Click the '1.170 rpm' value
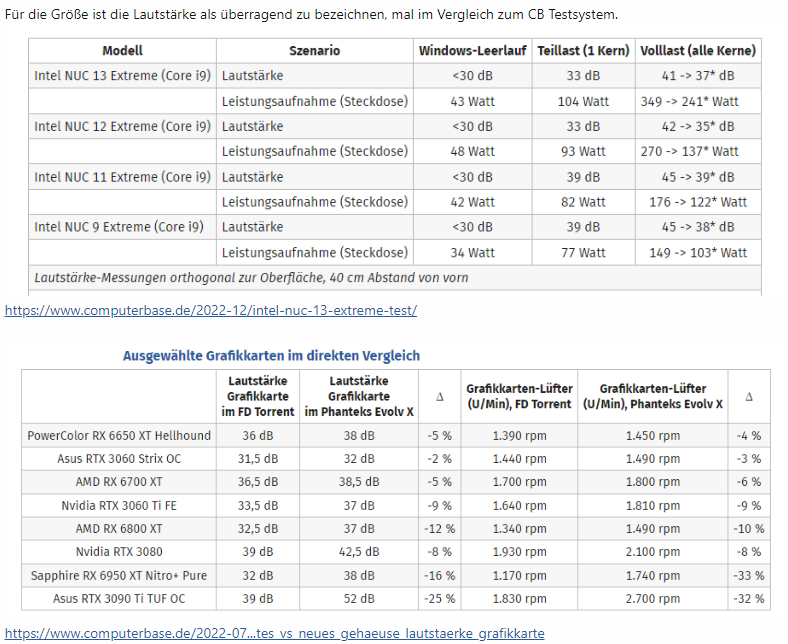The image size is (788, 644). [519, 576]
